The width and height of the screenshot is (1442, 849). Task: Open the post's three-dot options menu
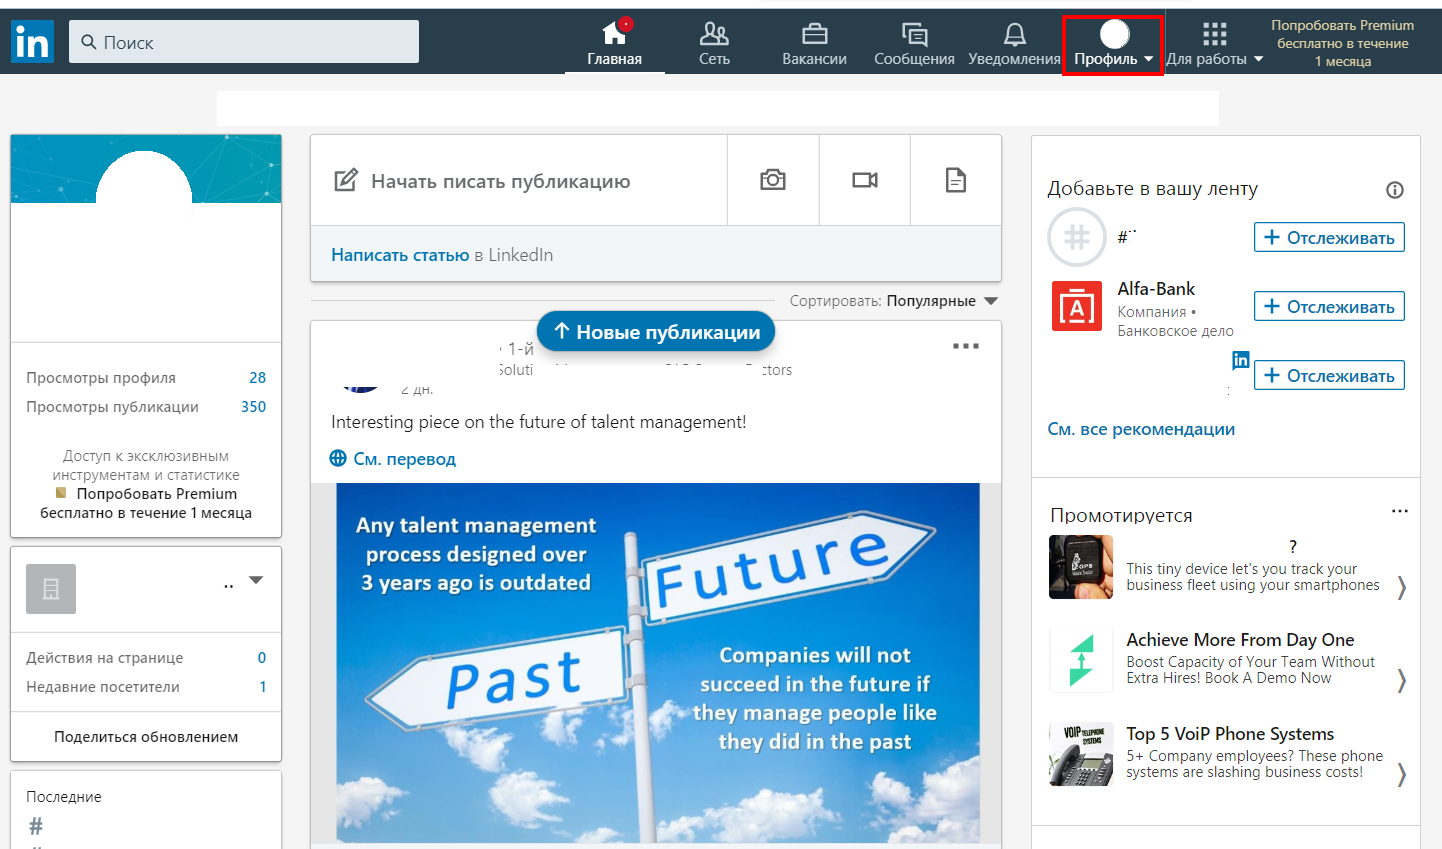click(966, 346)
